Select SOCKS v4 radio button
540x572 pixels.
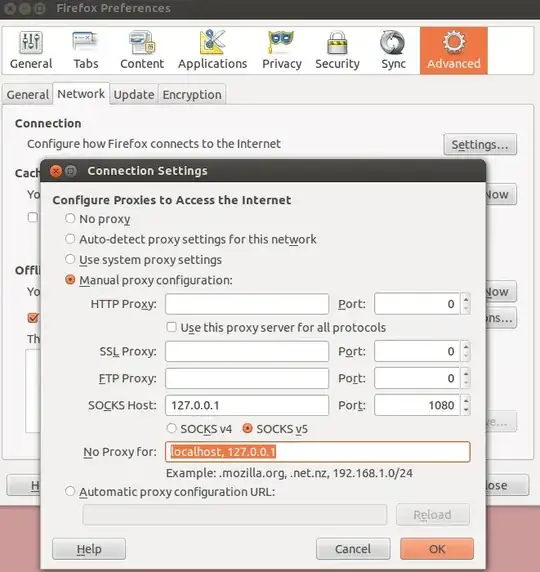(171, 428)
